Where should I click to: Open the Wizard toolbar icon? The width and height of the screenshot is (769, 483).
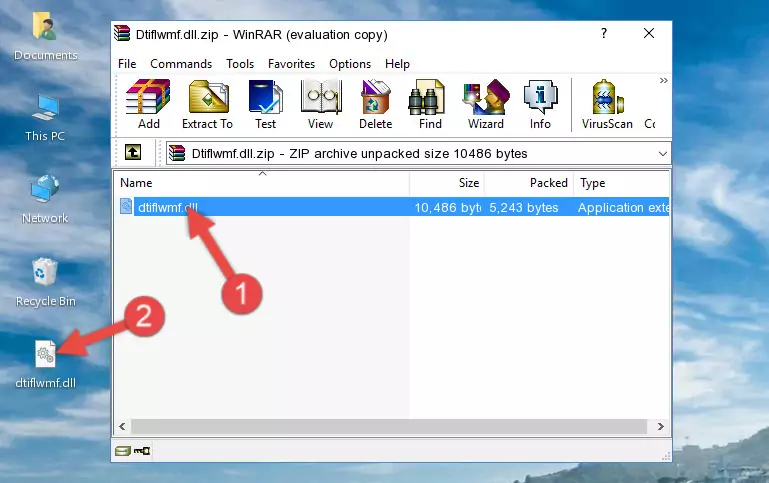coord(486,104)
